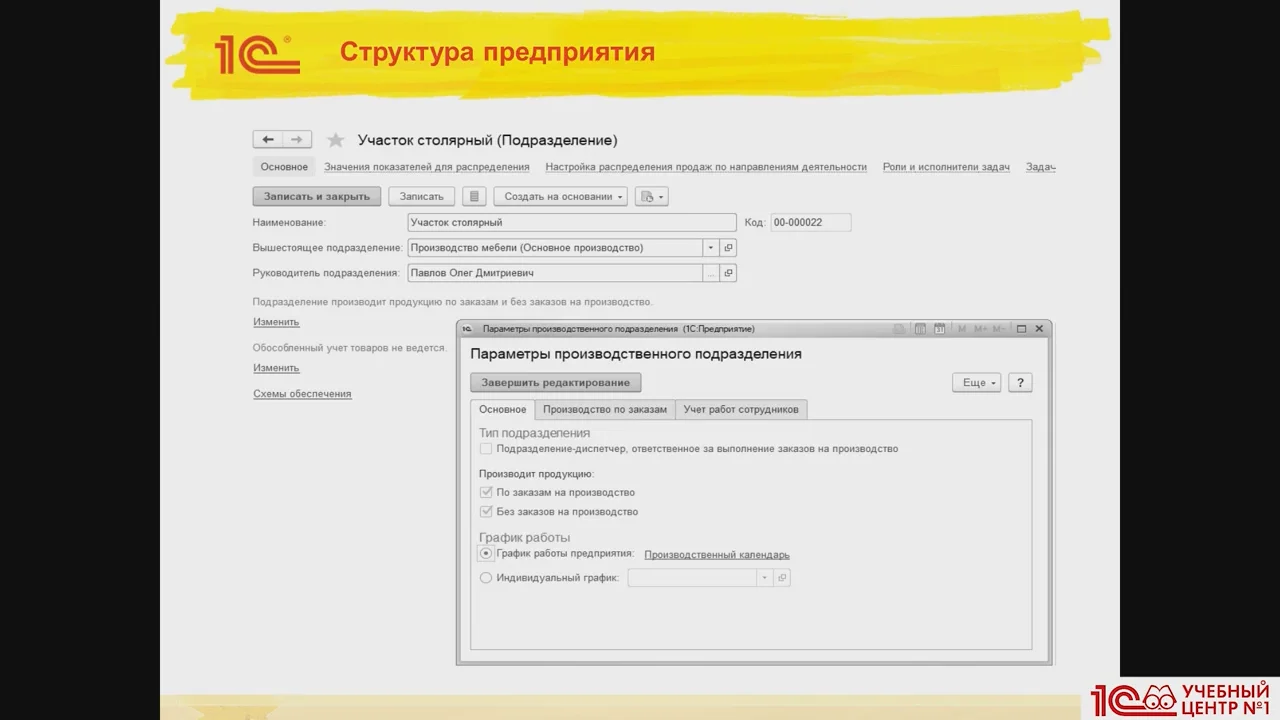
Task: Select График работы предприятия radio button
Action: coord(486,554)
